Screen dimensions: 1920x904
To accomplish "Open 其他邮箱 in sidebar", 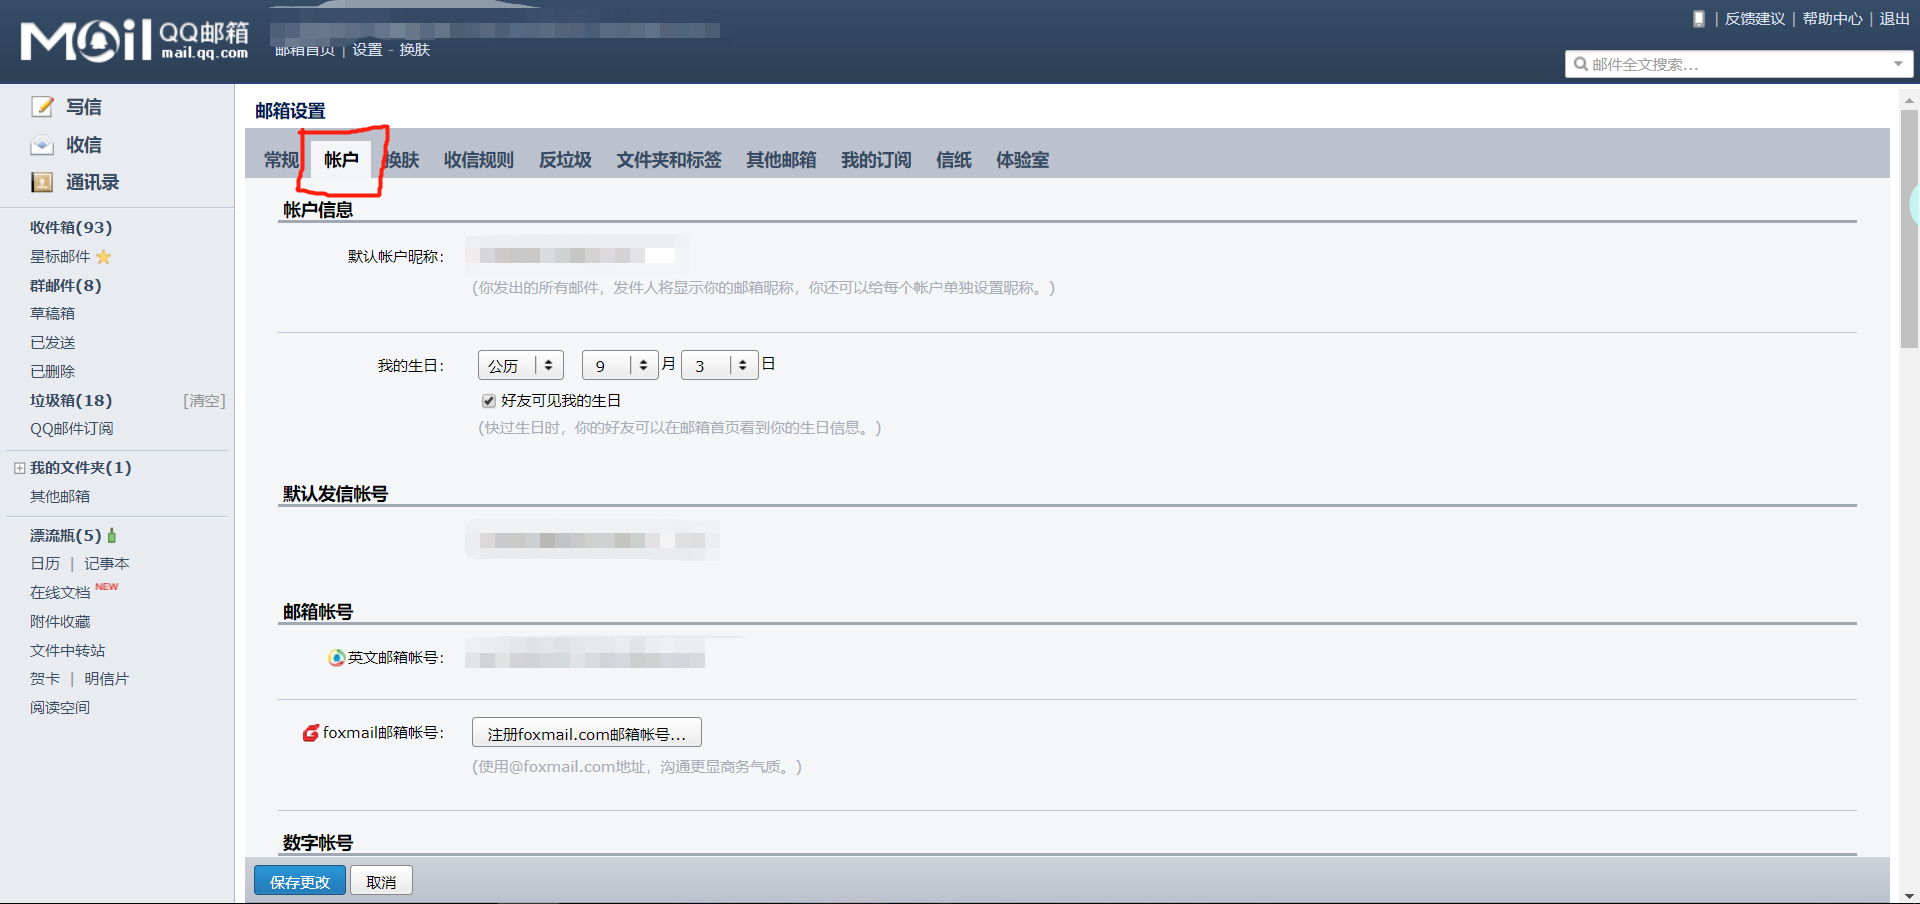I will pyautogui.click(x=60, y=497).
